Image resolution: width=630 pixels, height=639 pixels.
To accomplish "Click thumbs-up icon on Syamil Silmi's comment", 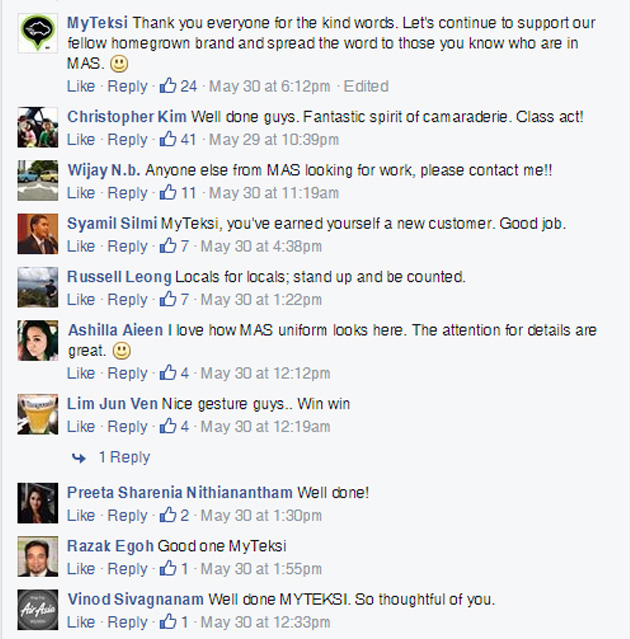I will click(x=168, y=246).
